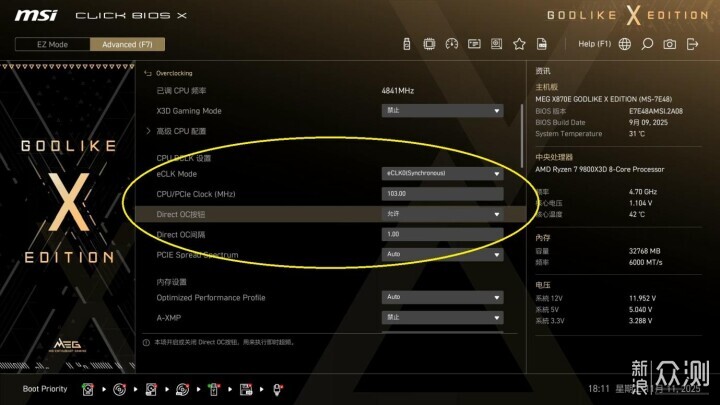
Task: Click CPU frequency value 4.70 GHz
Action: click(x=642, y=192)
